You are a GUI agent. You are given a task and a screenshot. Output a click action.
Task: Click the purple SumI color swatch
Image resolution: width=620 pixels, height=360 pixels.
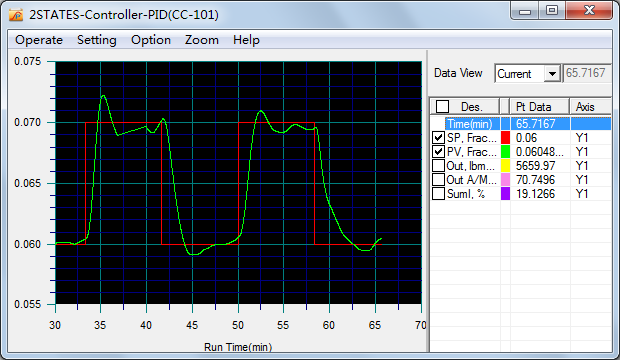click(505, 194)
